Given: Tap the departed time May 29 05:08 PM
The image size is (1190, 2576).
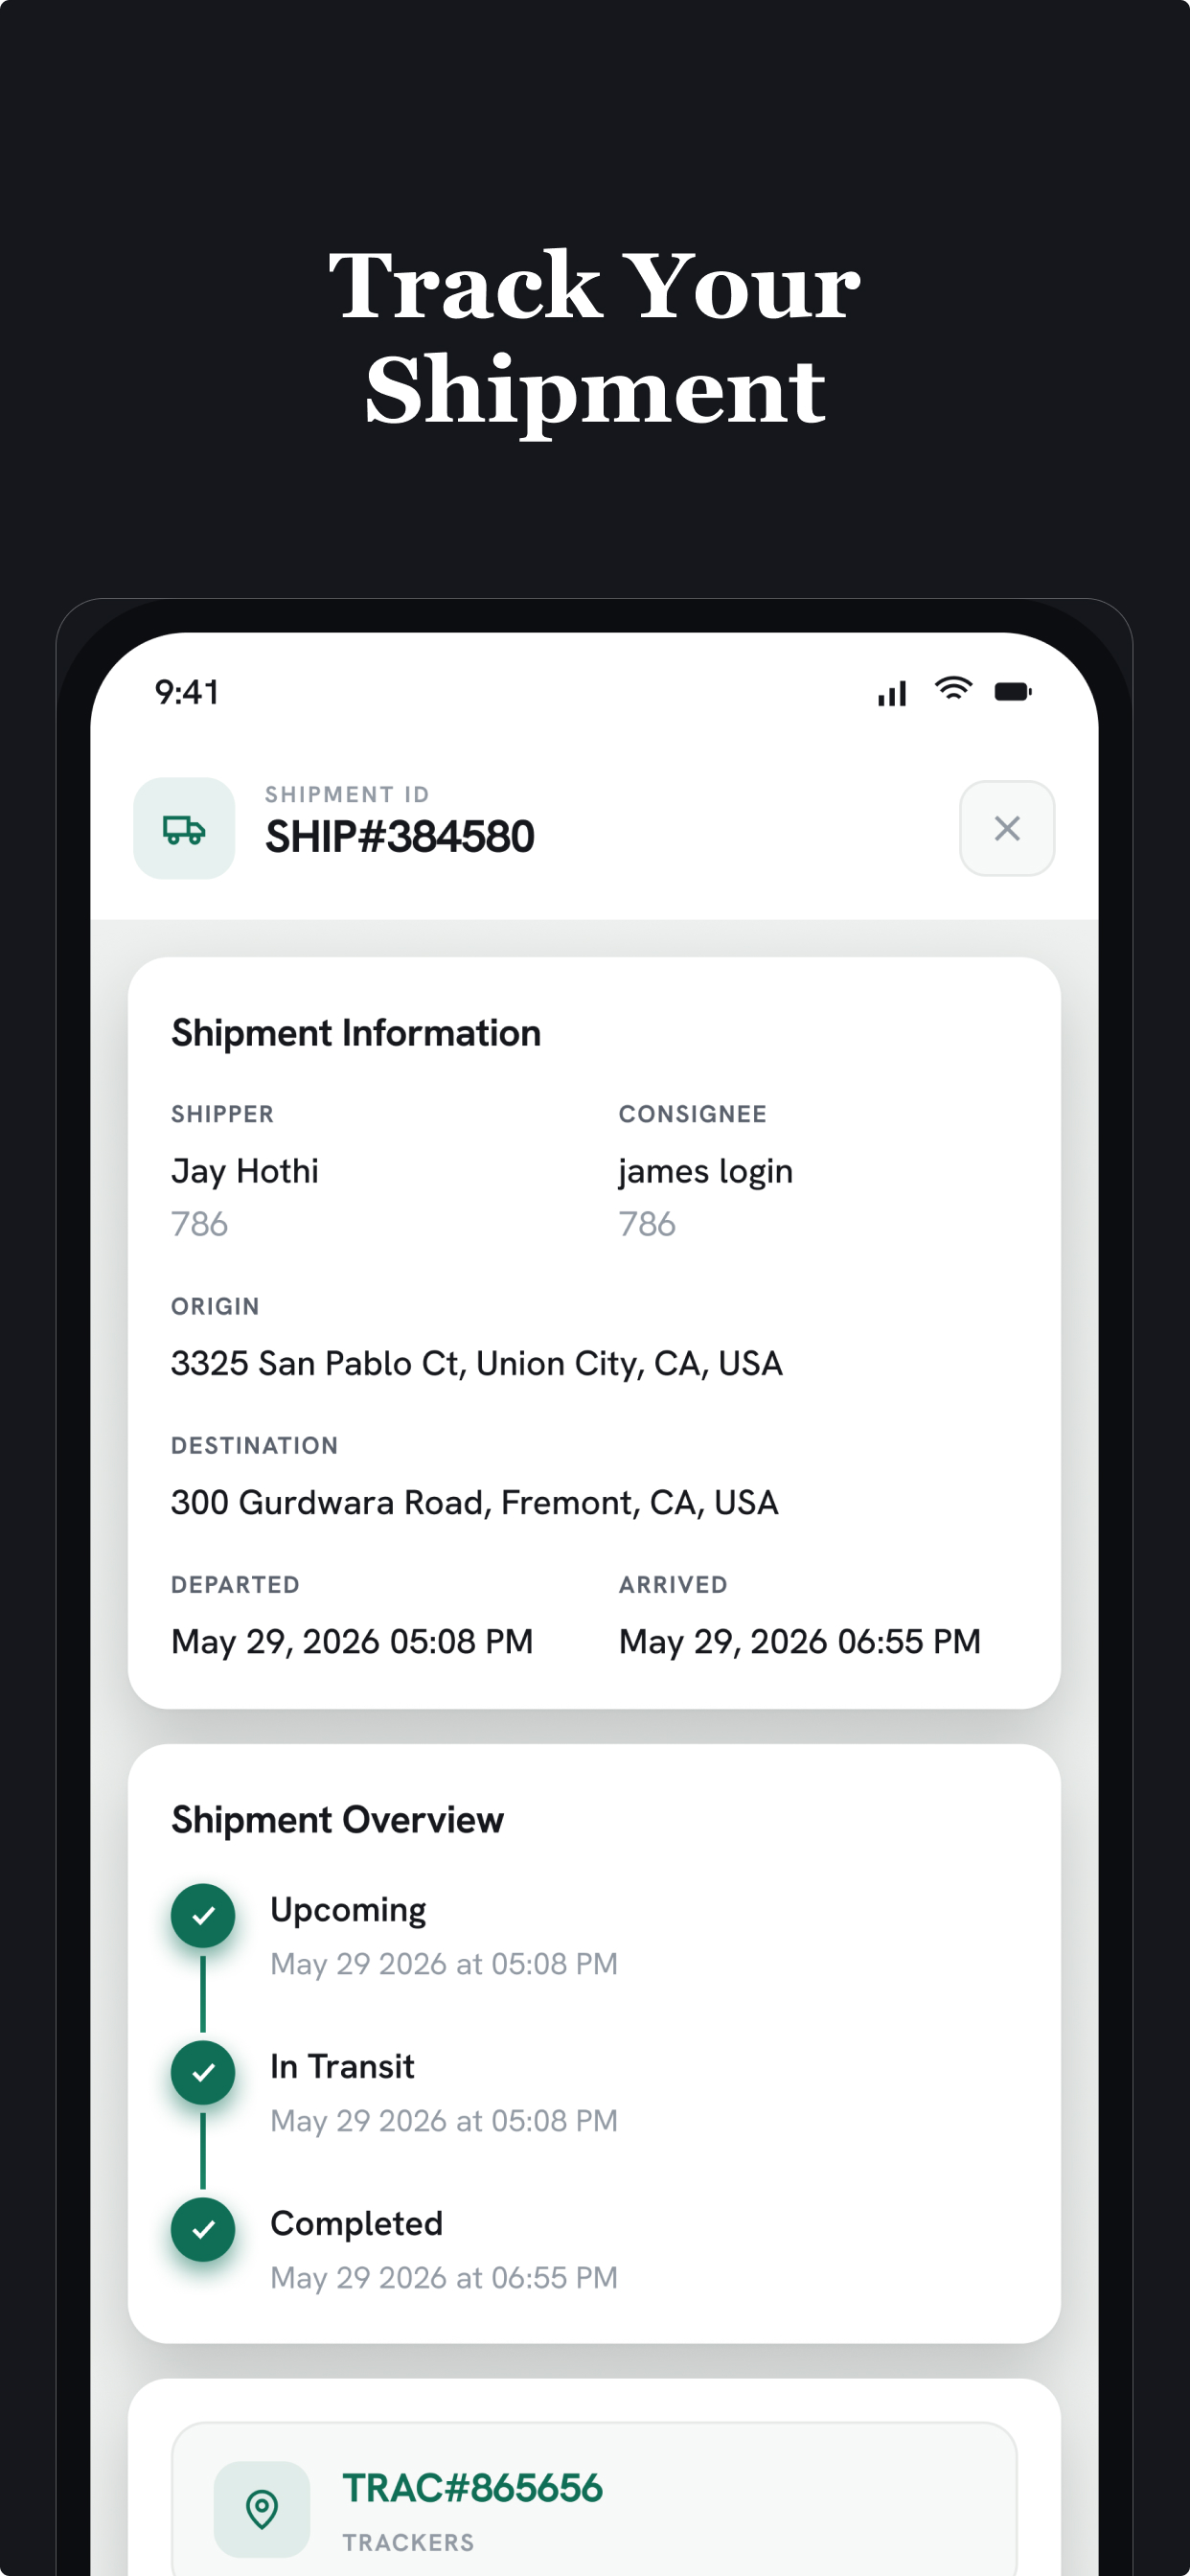Looking at the screenshot, I should pos(352,1641).
